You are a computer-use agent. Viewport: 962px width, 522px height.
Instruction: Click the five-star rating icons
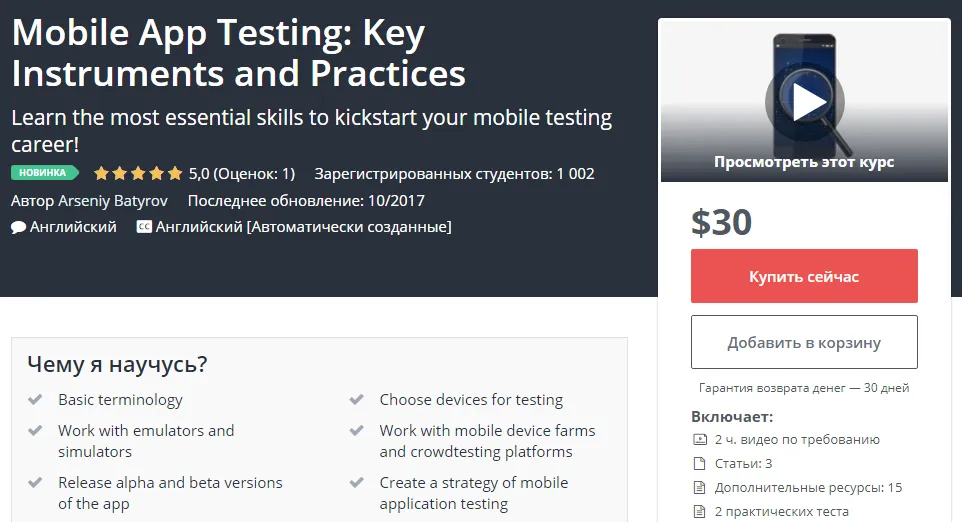pyautogui.click(x=138, y=173)
